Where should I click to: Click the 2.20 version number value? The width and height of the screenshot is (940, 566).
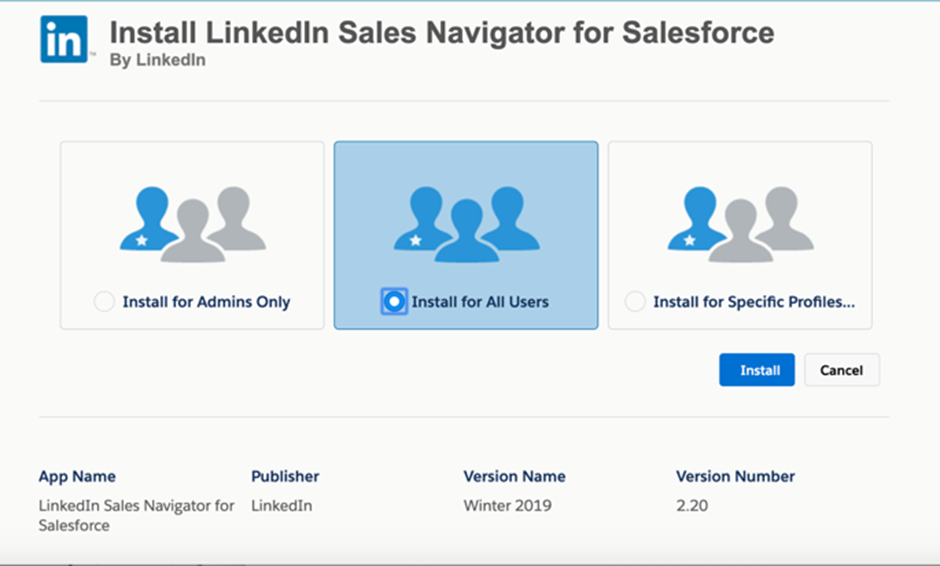click(x=692, y=505)
